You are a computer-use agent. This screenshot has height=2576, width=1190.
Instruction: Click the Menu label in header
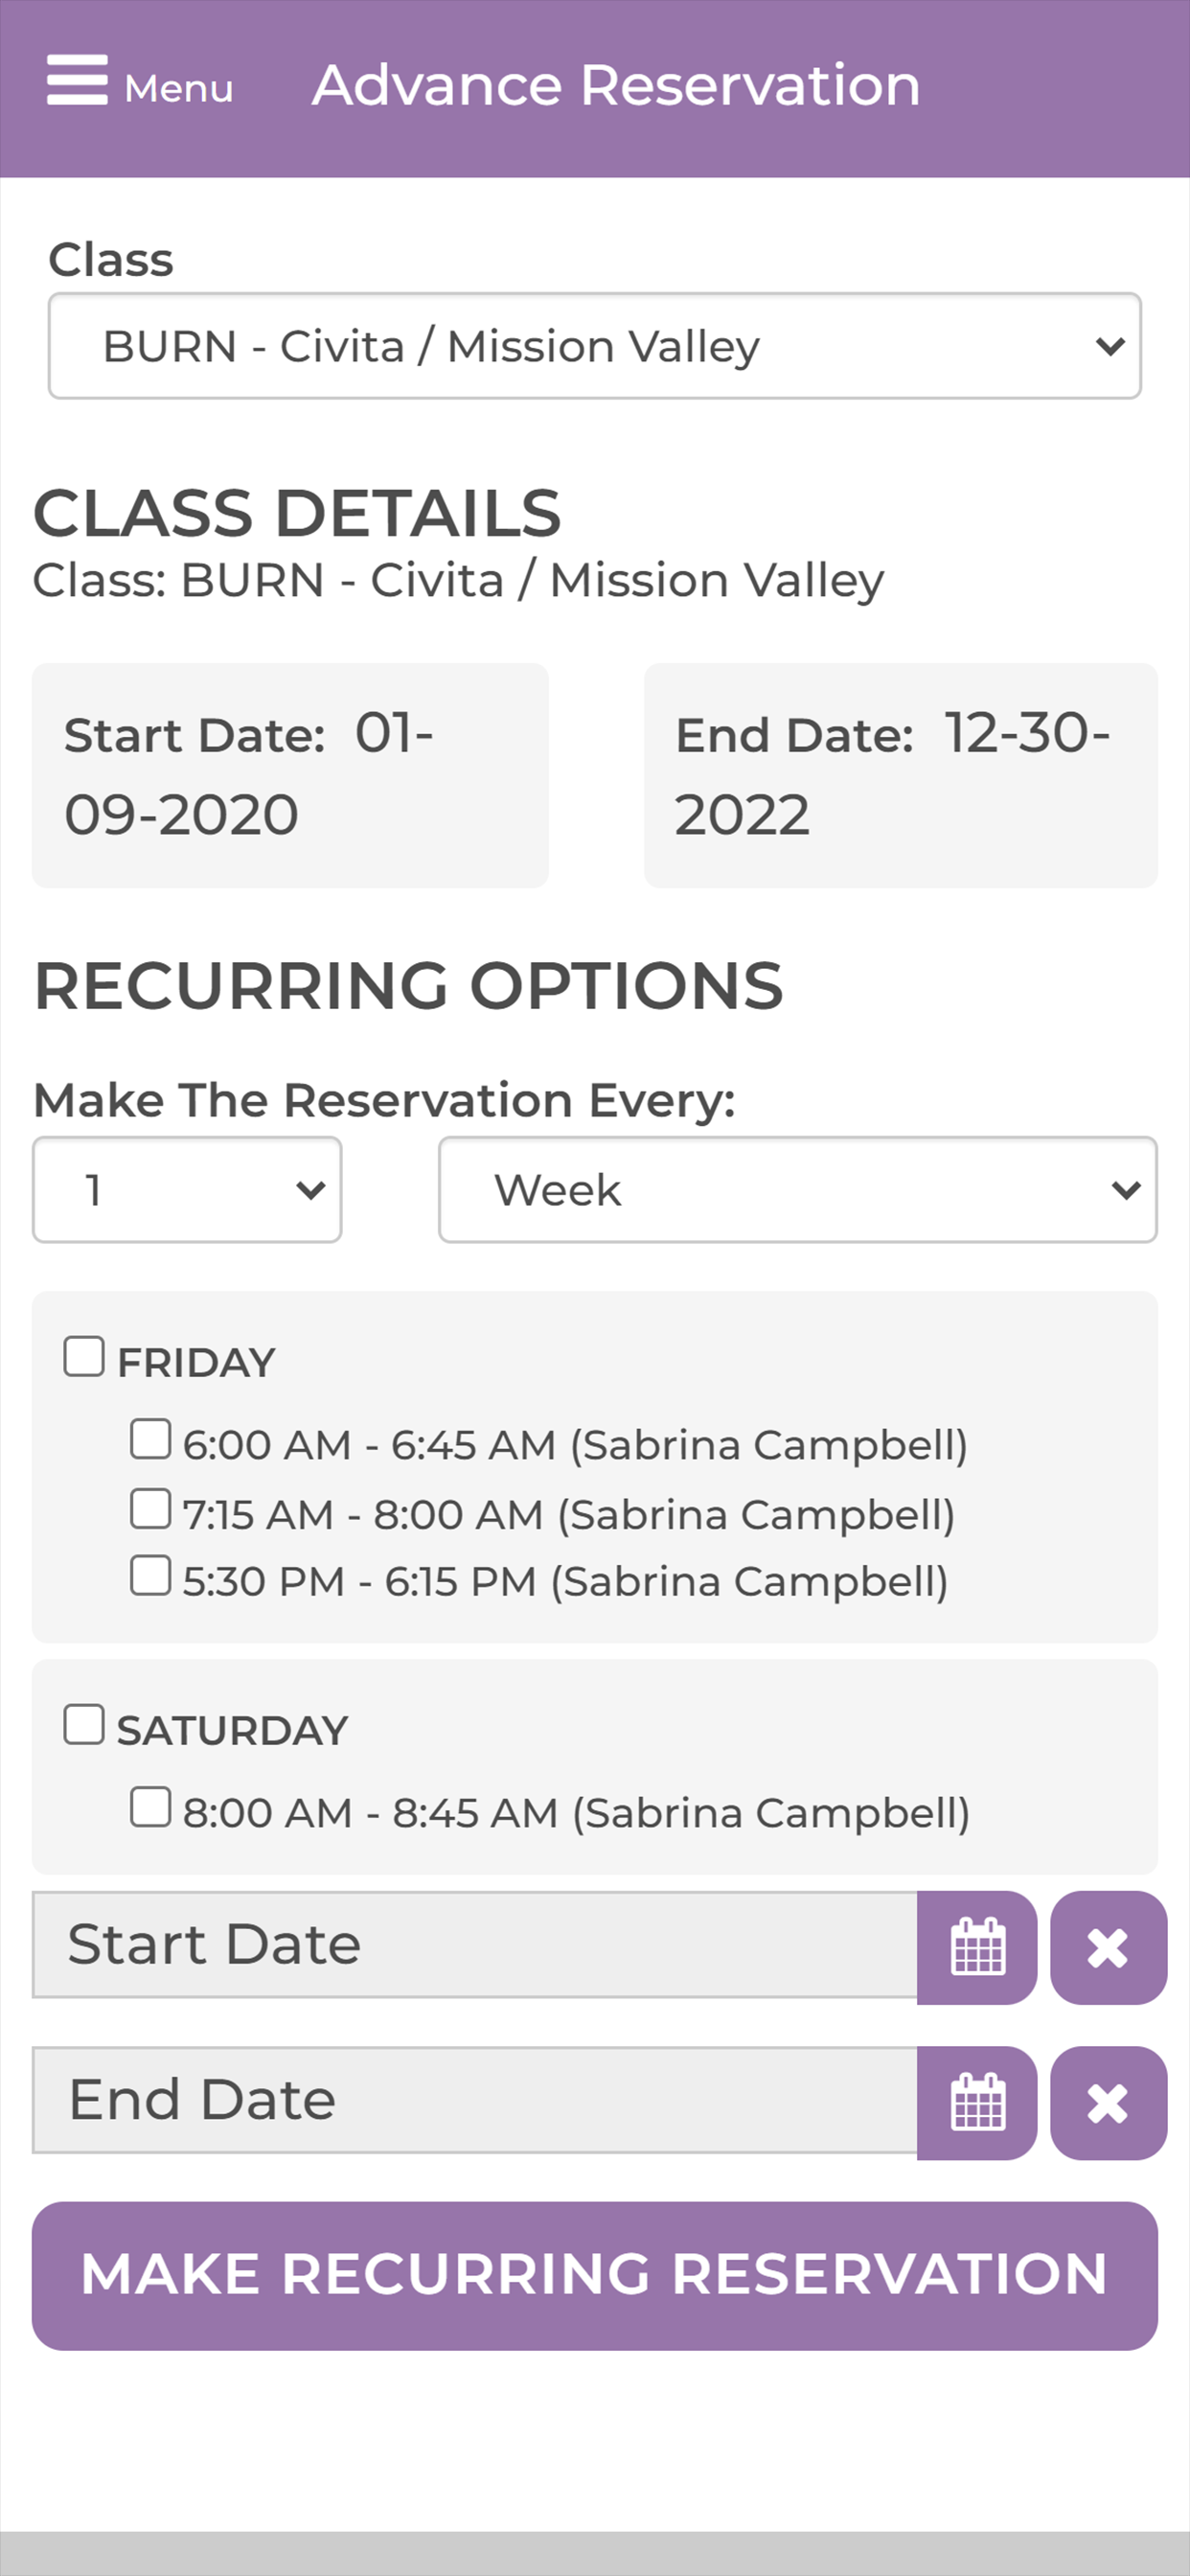click(x=179, y=89)
